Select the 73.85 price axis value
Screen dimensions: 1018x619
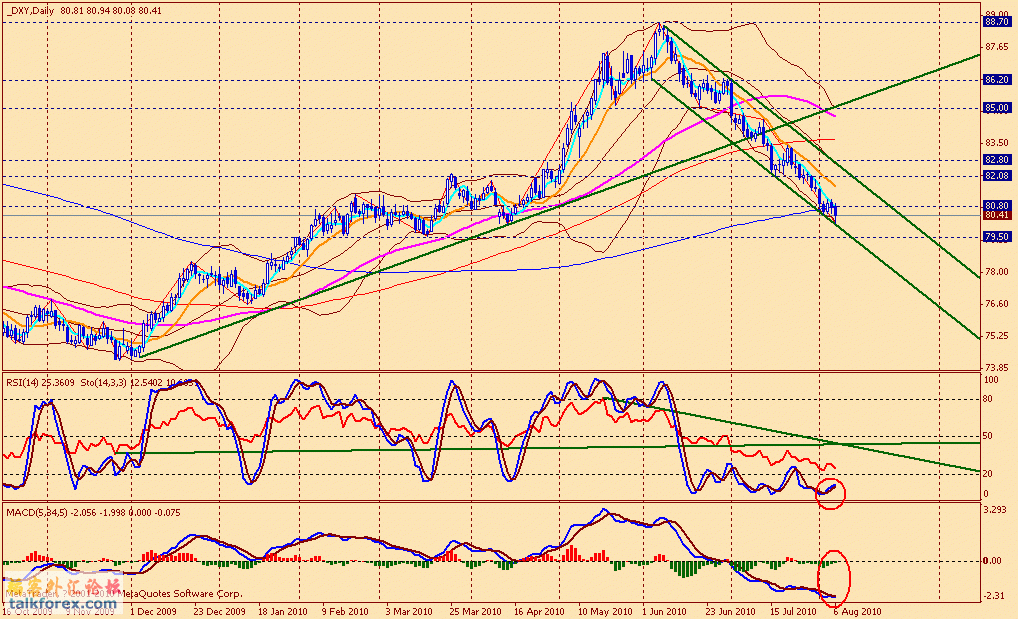pyautogui.click(x=997, y=367)
